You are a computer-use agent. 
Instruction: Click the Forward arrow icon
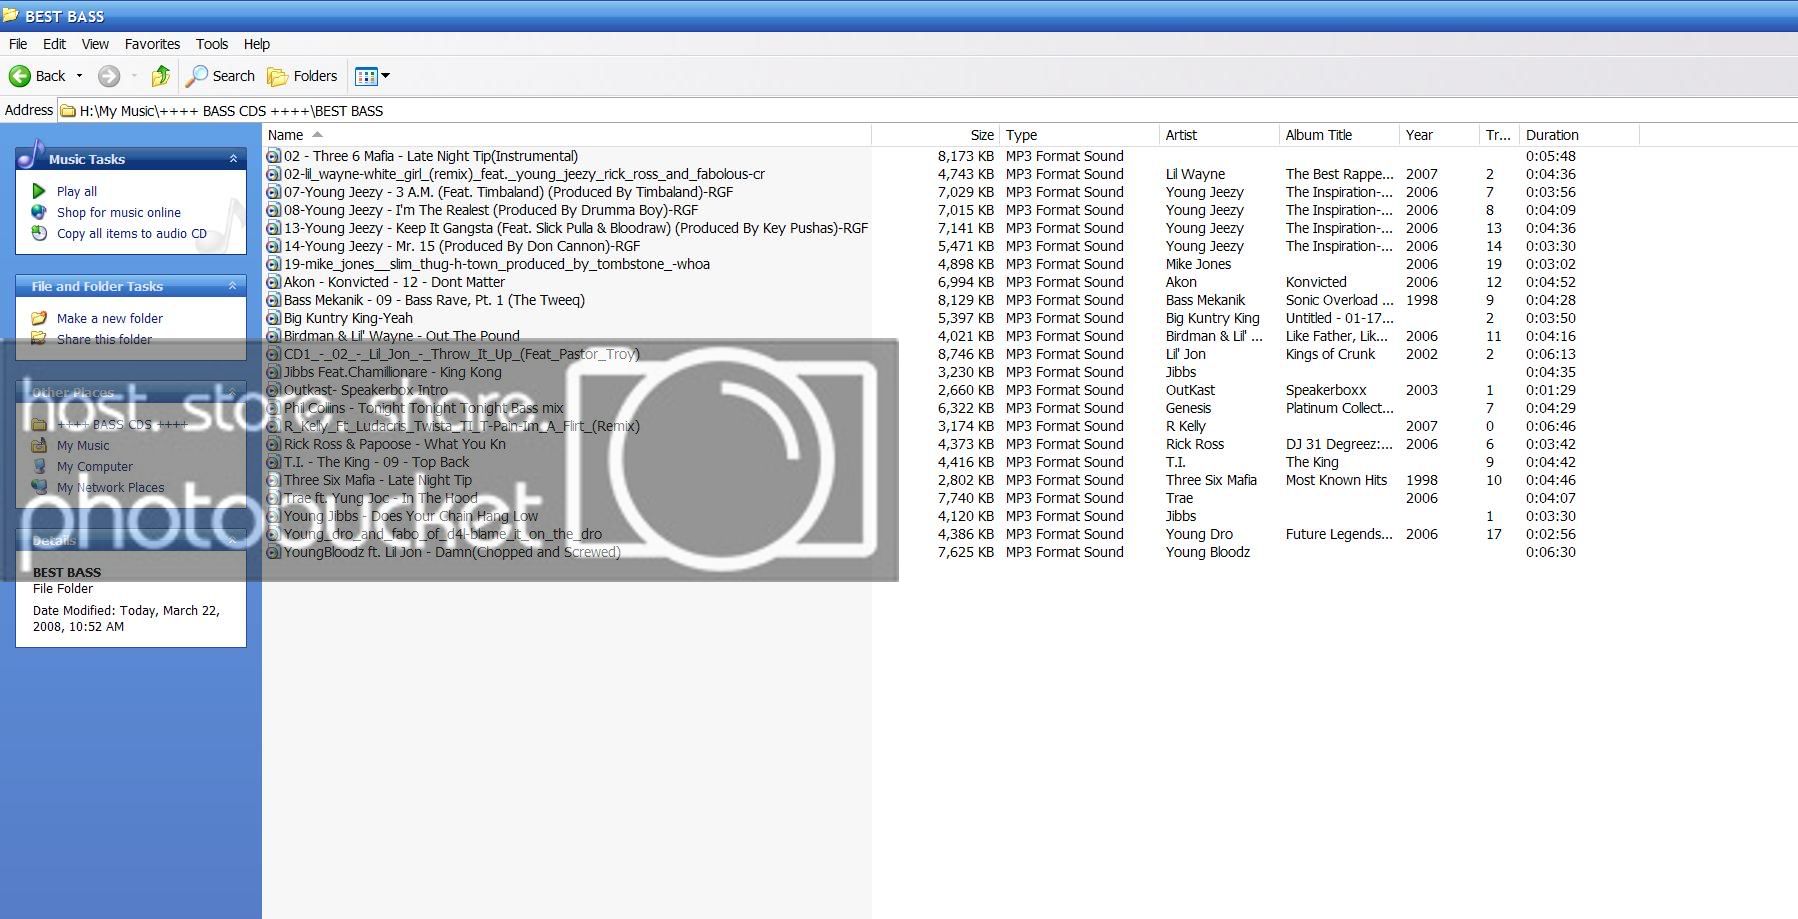[x=109, y=76]
